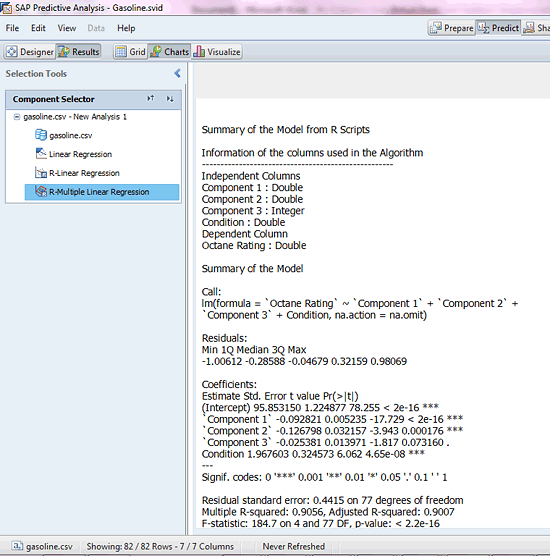The height and width of the screenshot is (556, 550).
Task: Open the View menu
Action: point(67,28)
